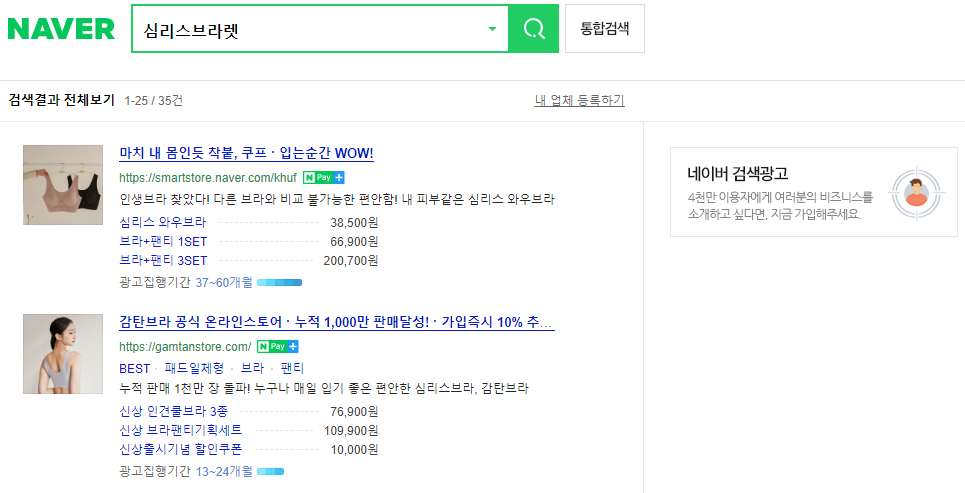Open the 심리스 와우브라 price link

[162, 222]
